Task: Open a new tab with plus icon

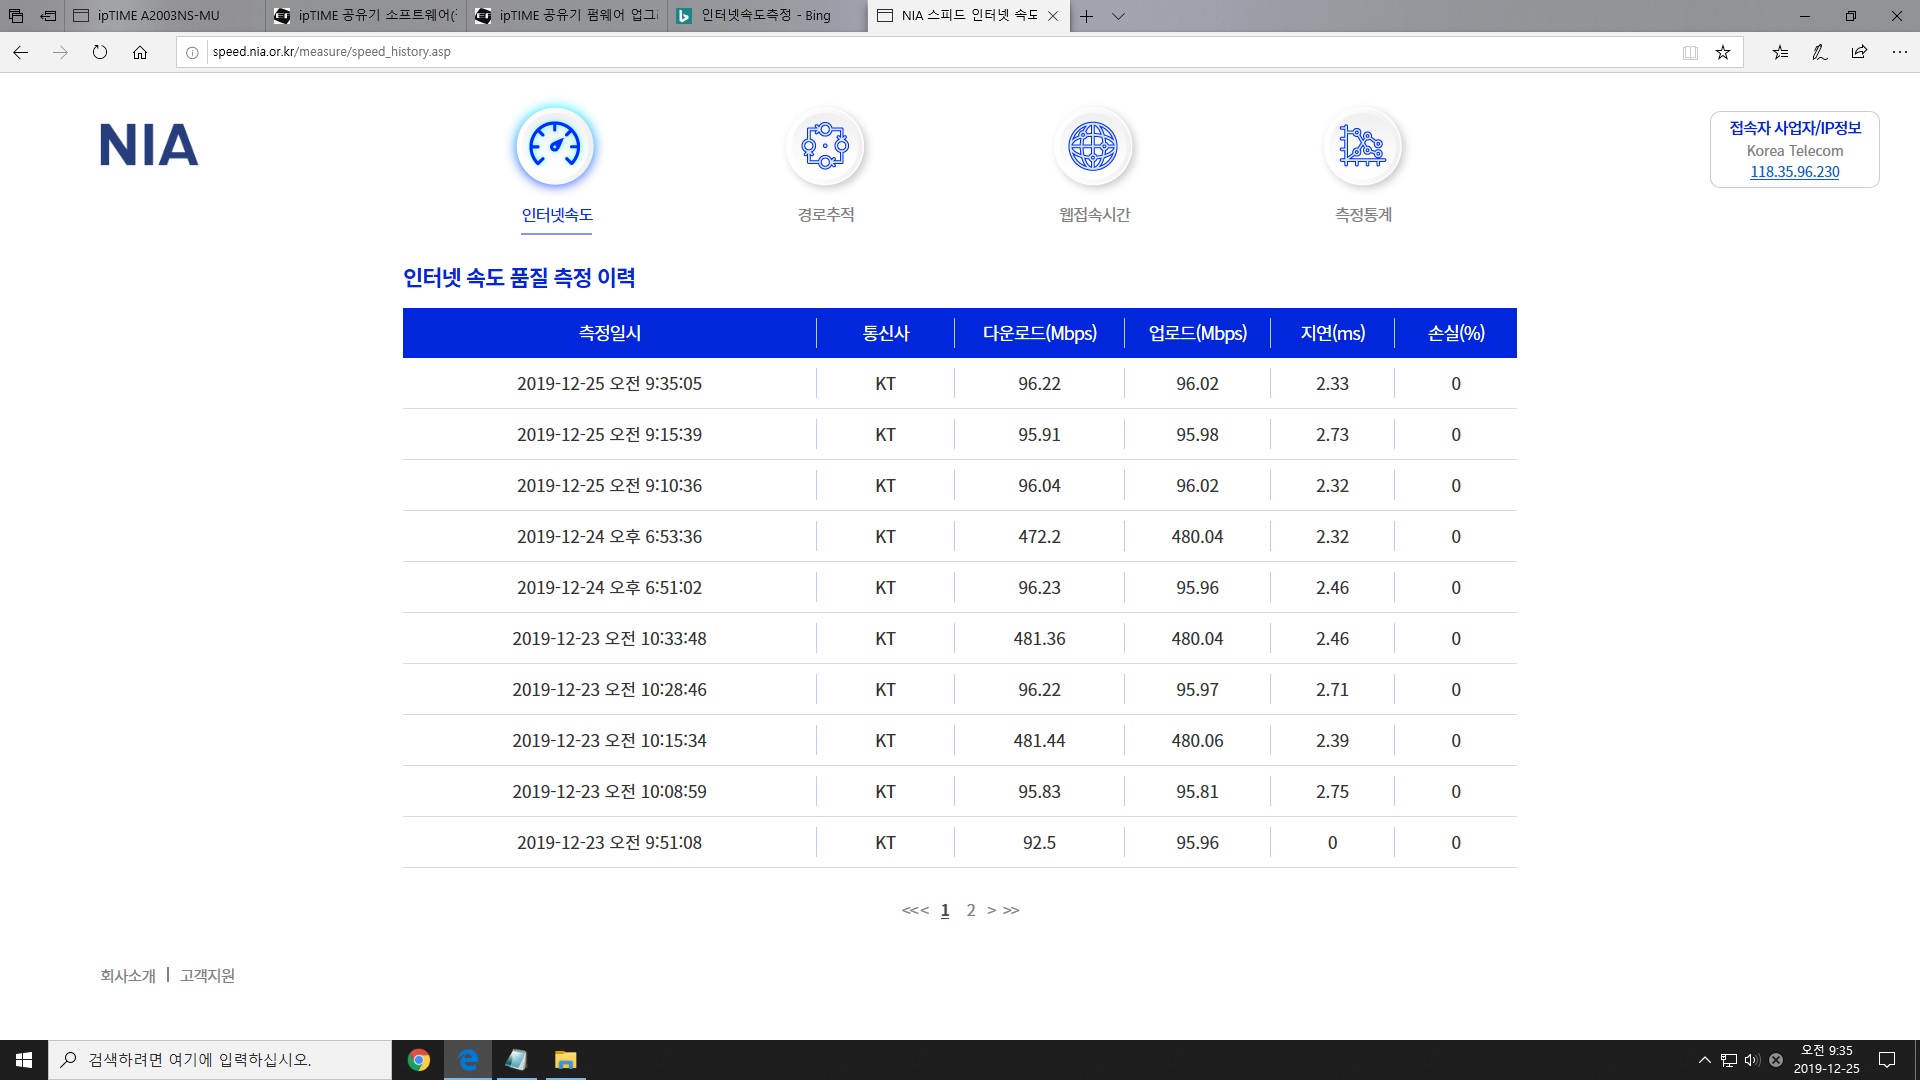Action: [x=1086, y=16]
